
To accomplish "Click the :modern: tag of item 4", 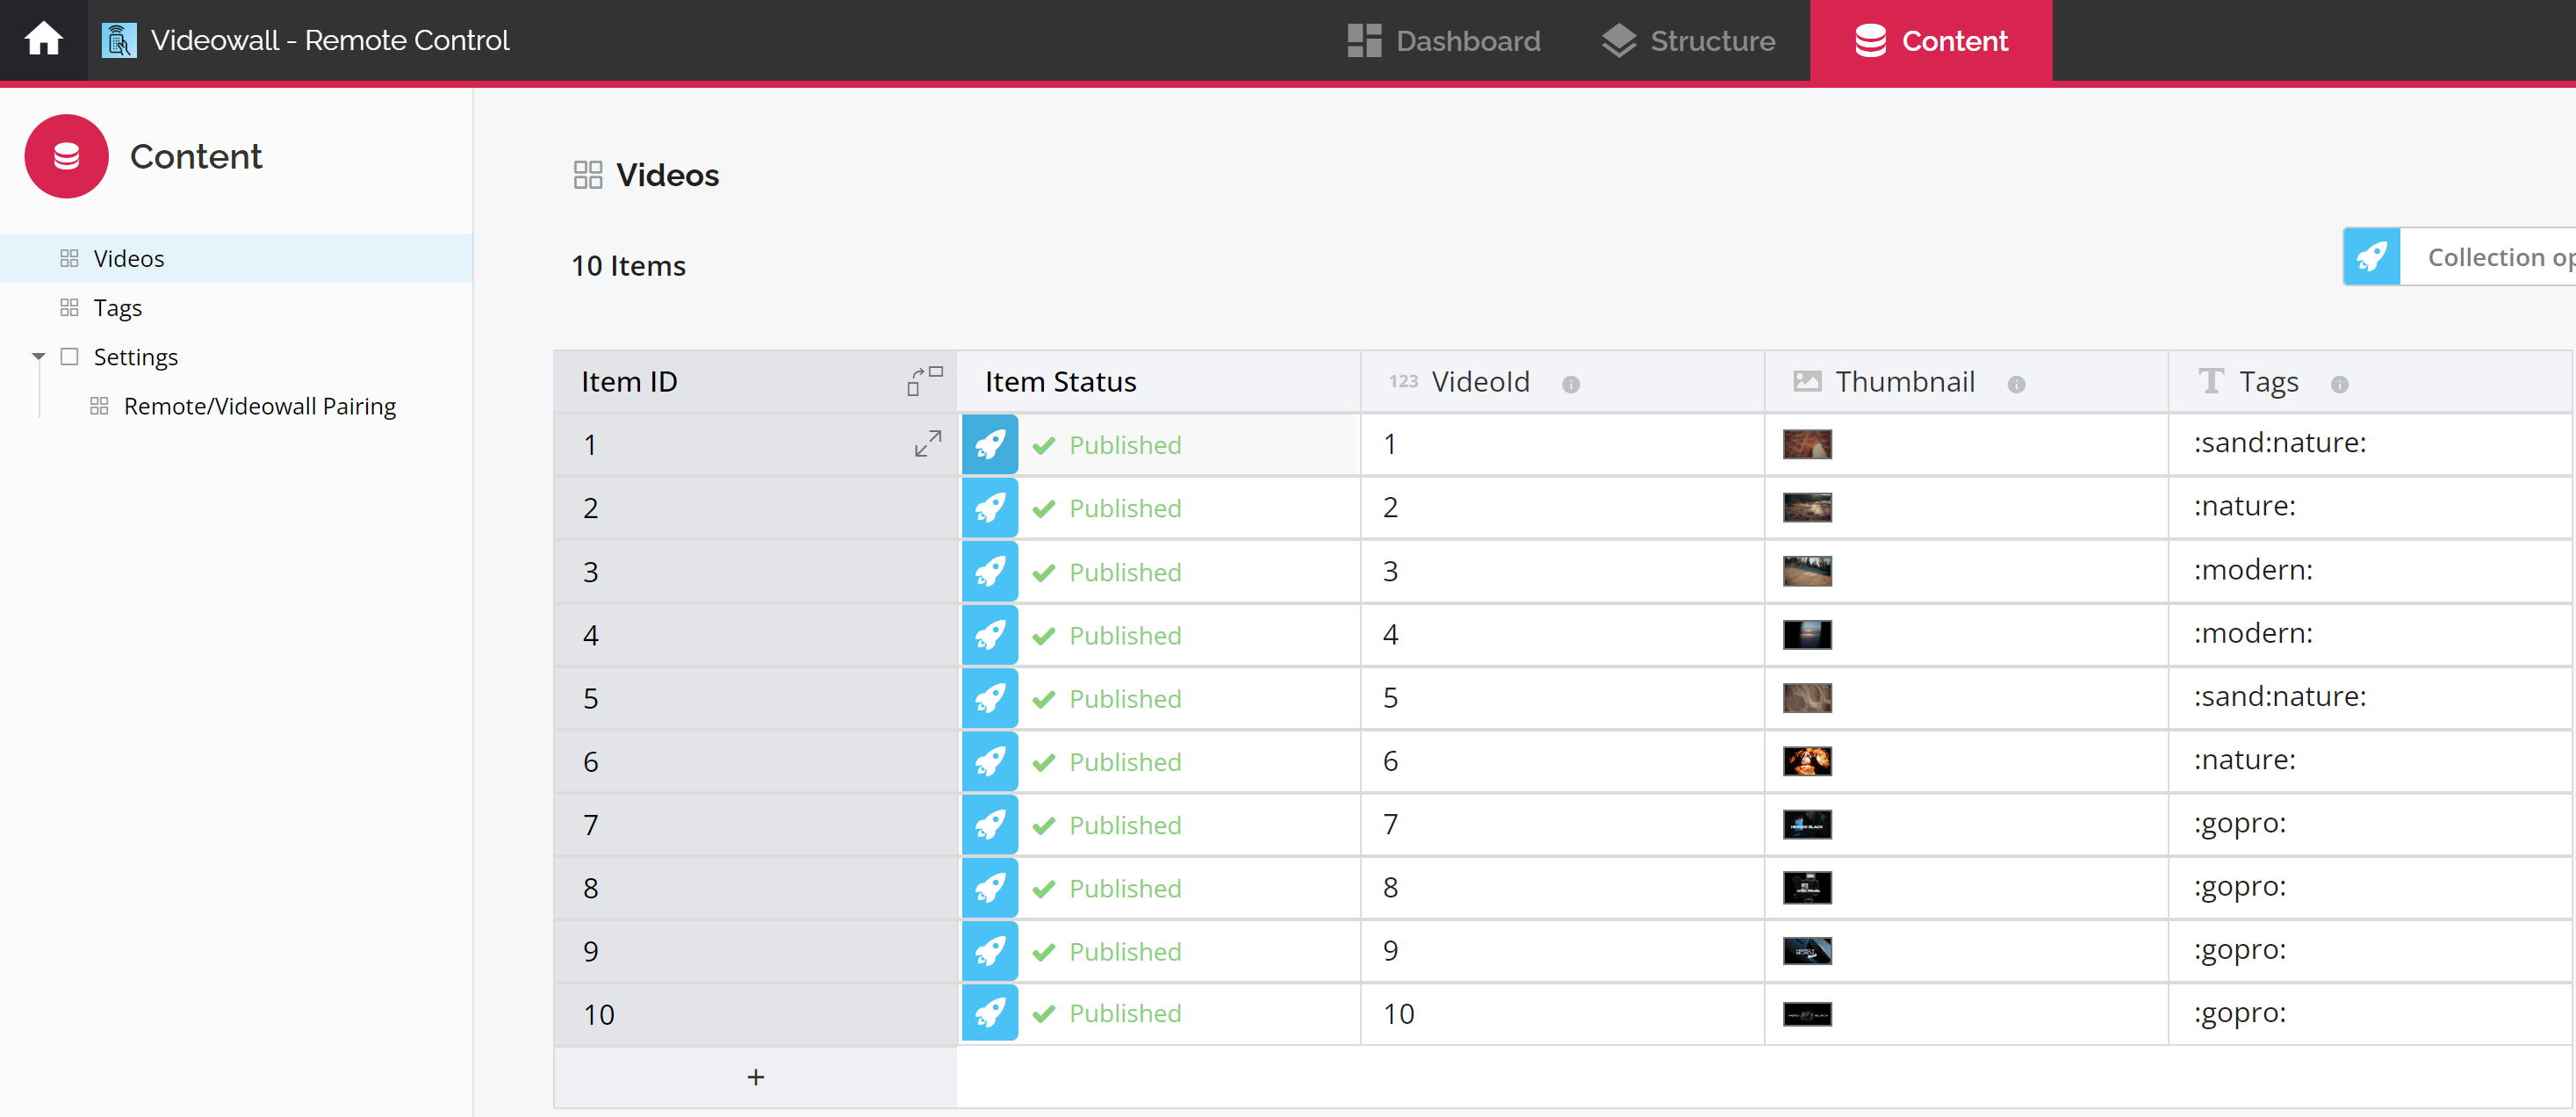I will coord(2253,633).
